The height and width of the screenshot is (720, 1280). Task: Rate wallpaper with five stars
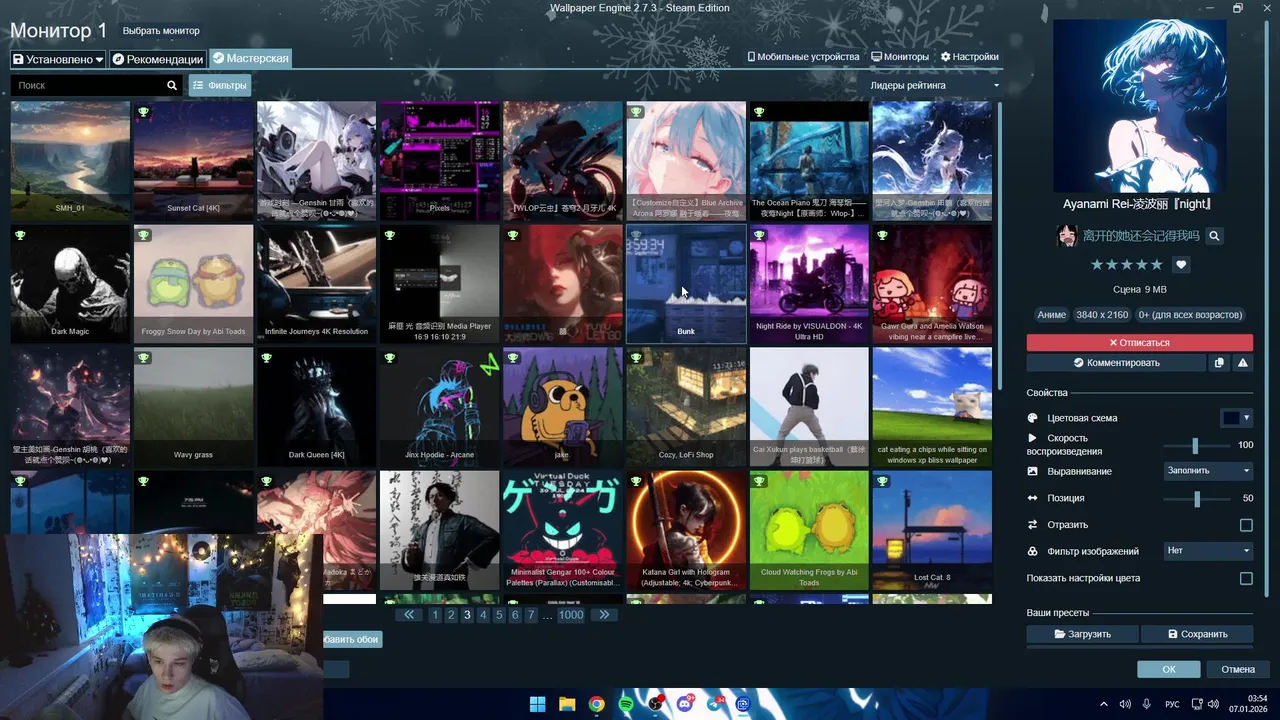coord(1156,265)
